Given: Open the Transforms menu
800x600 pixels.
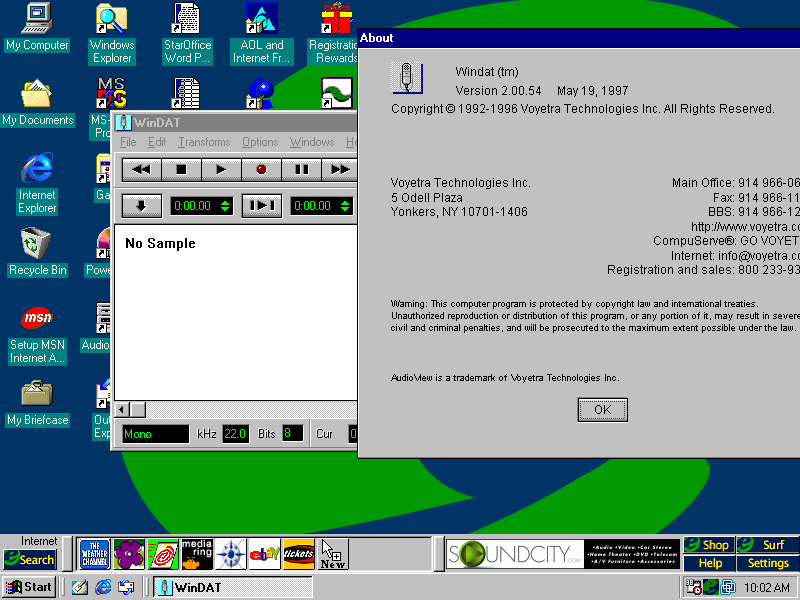Looking at the screenshot, I should point(204,142).
